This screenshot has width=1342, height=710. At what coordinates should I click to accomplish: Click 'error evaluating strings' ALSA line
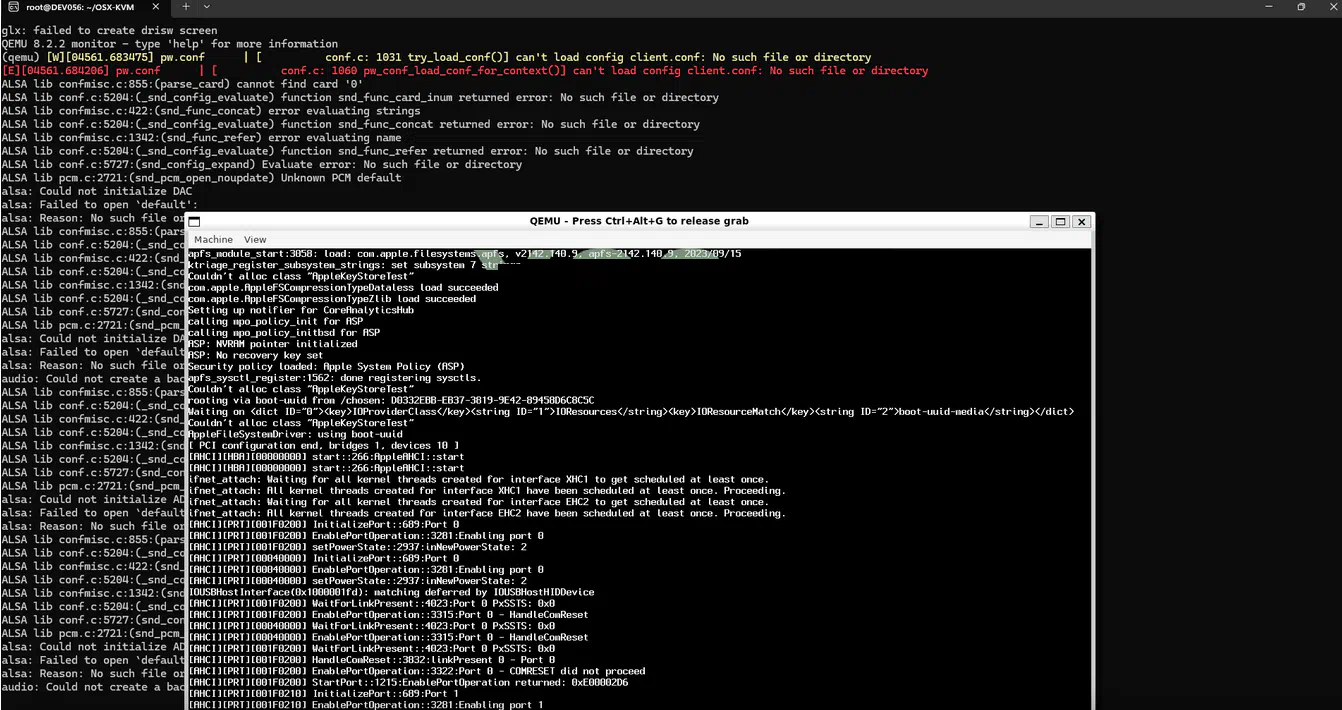click(211, 111)
